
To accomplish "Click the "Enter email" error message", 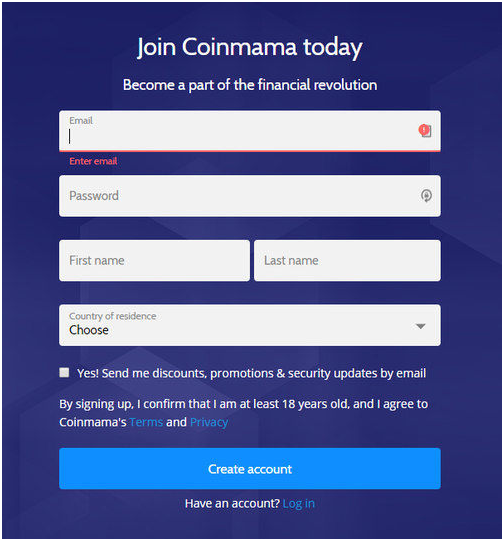I will (x=93, y=161).
